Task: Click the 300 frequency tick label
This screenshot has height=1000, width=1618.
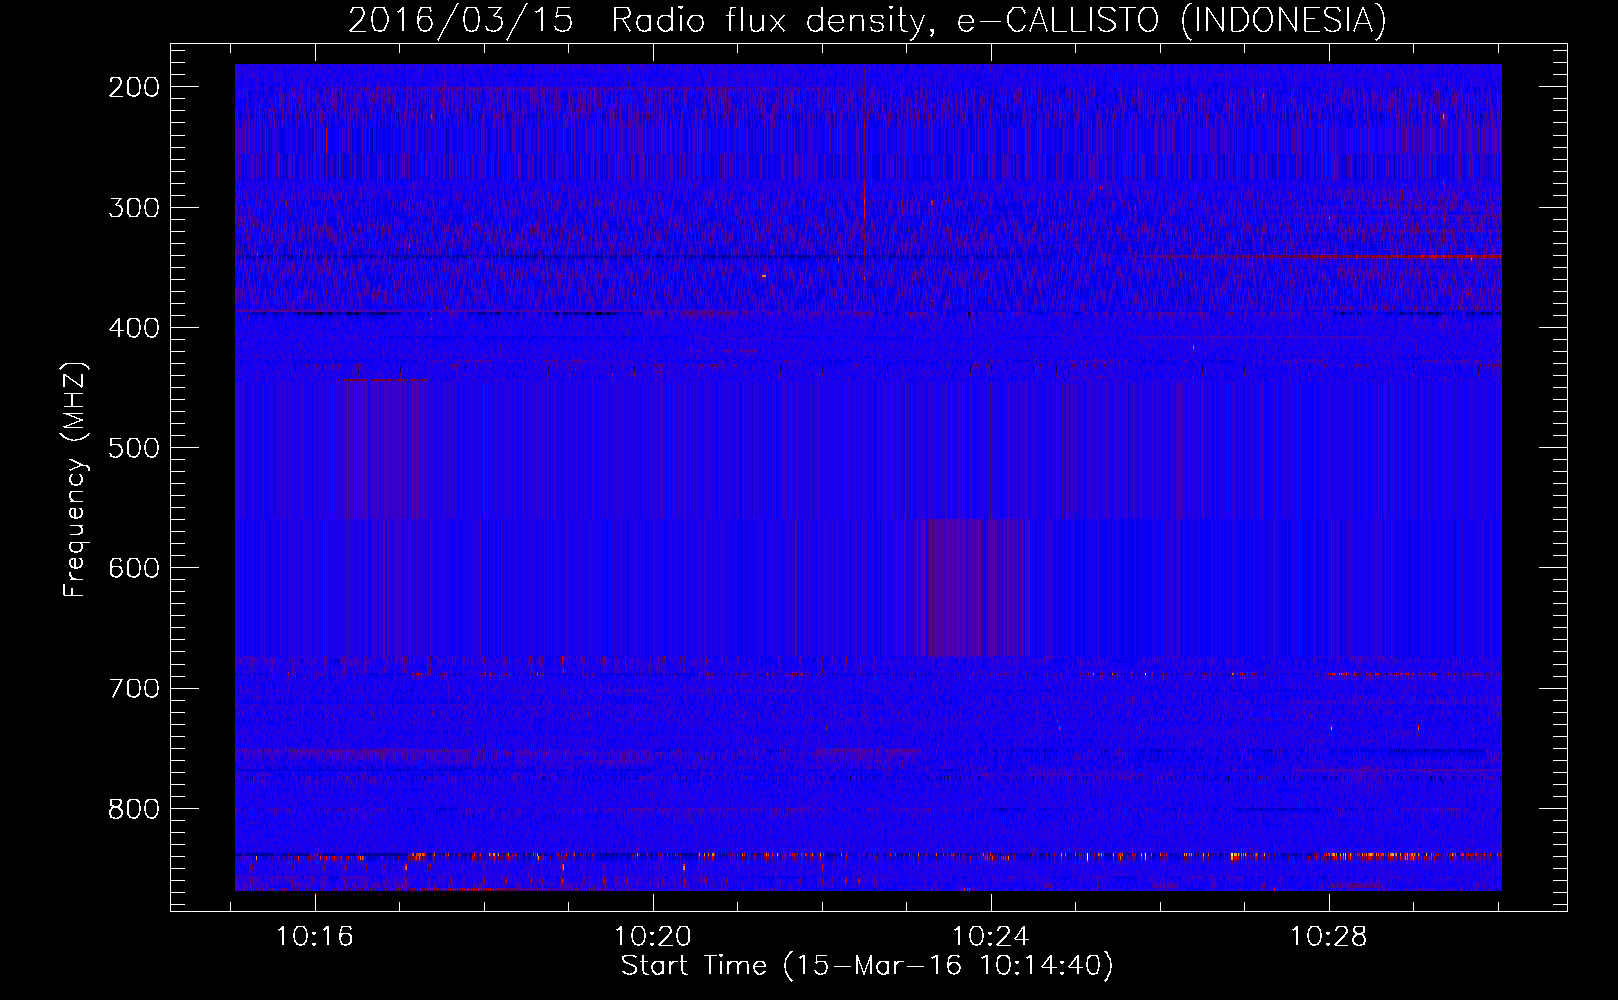Action: (133, 208)
